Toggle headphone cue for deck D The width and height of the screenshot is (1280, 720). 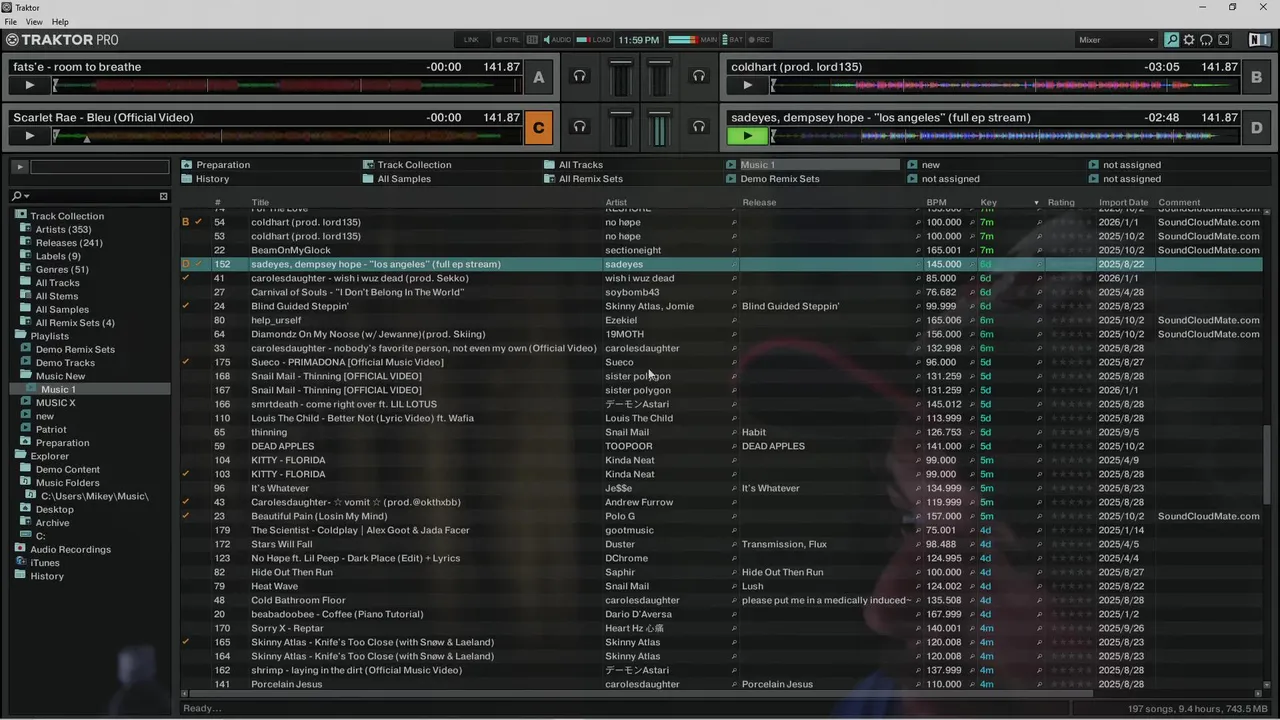(699, 126)
